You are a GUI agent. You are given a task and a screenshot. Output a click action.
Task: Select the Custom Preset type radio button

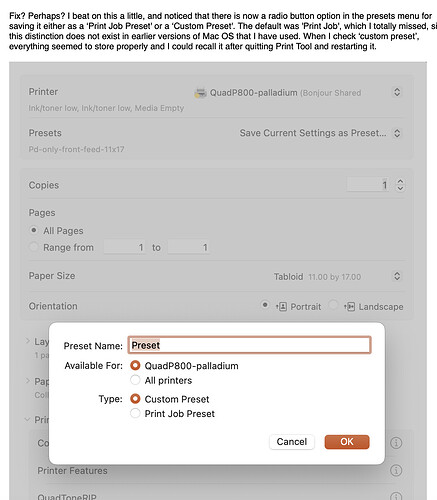tap(135, 399)
